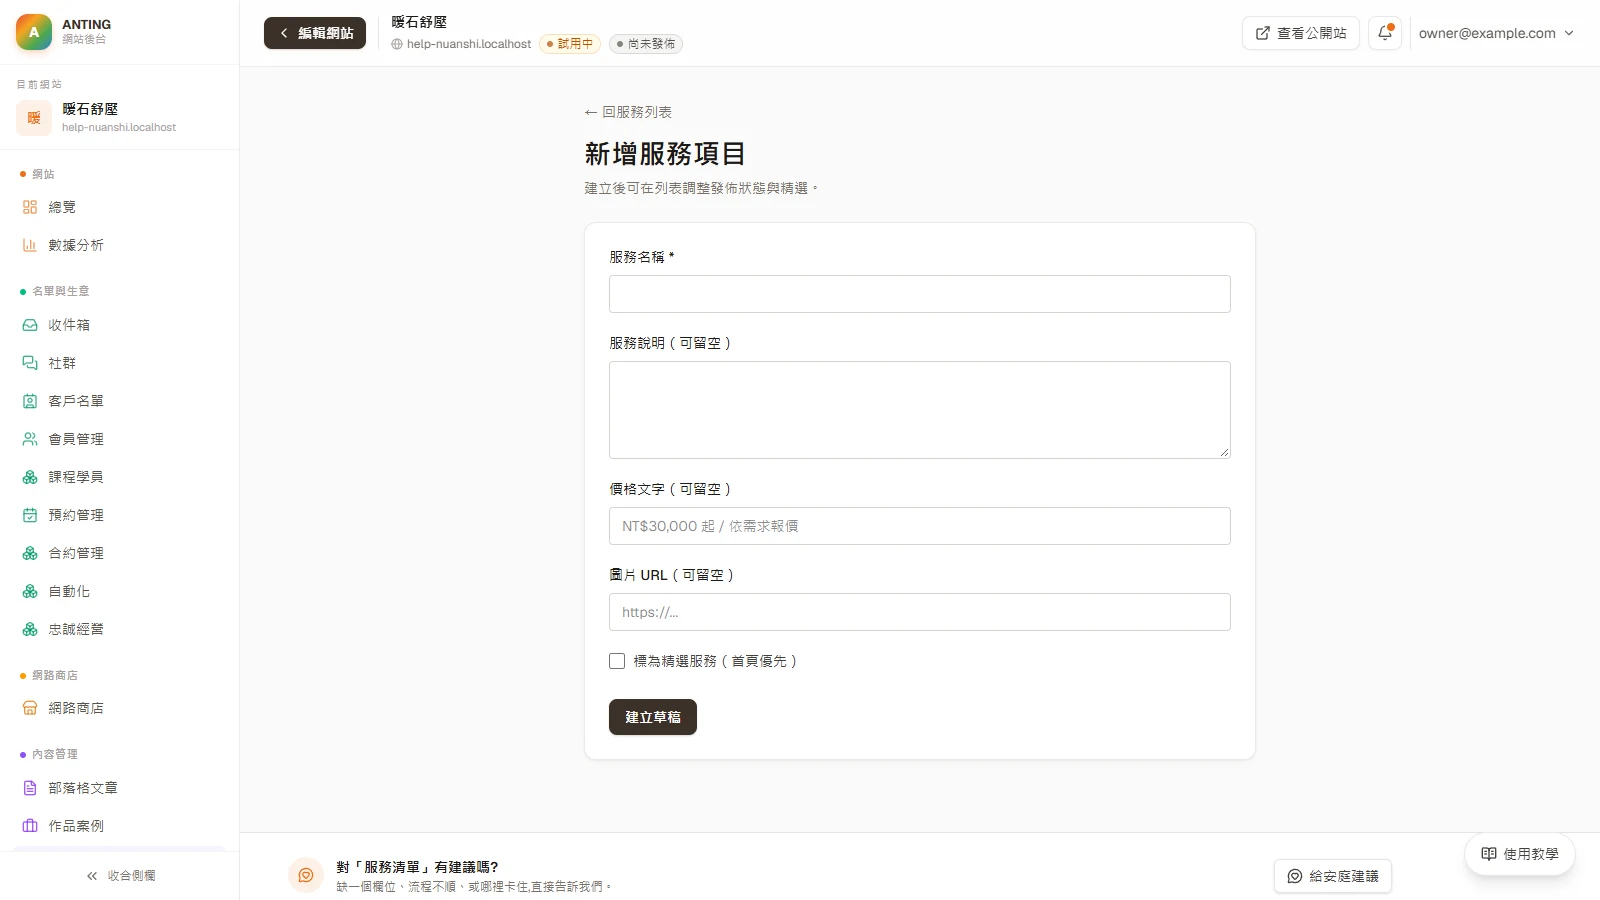Open 自動化 automation page

point(119,591)
